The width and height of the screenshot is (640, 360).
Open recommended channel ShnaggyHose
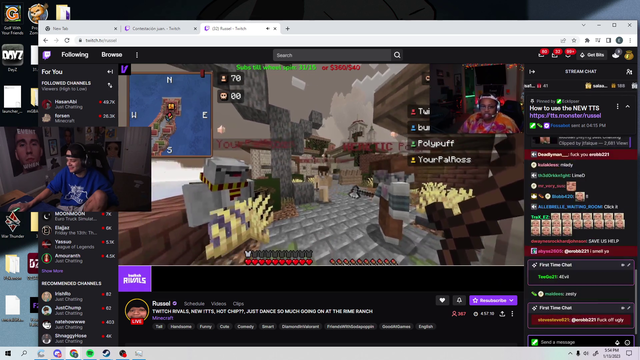pyautogui.click(x=78, y=338)
